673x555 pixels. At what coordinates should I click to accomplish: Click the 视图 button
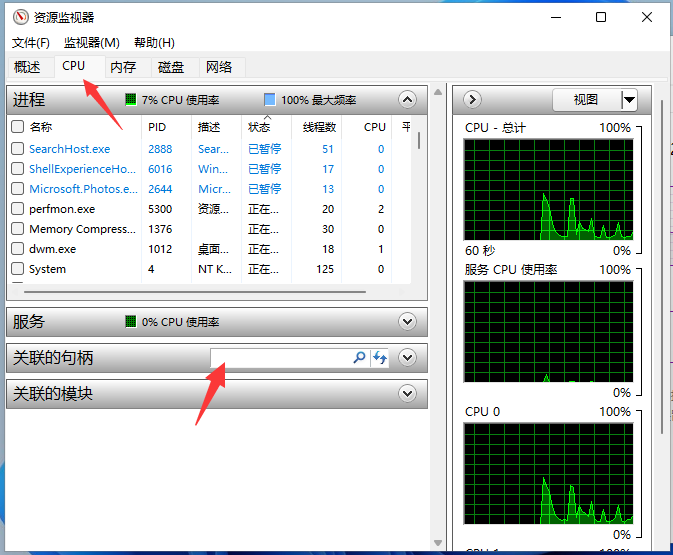click(586, 99)
